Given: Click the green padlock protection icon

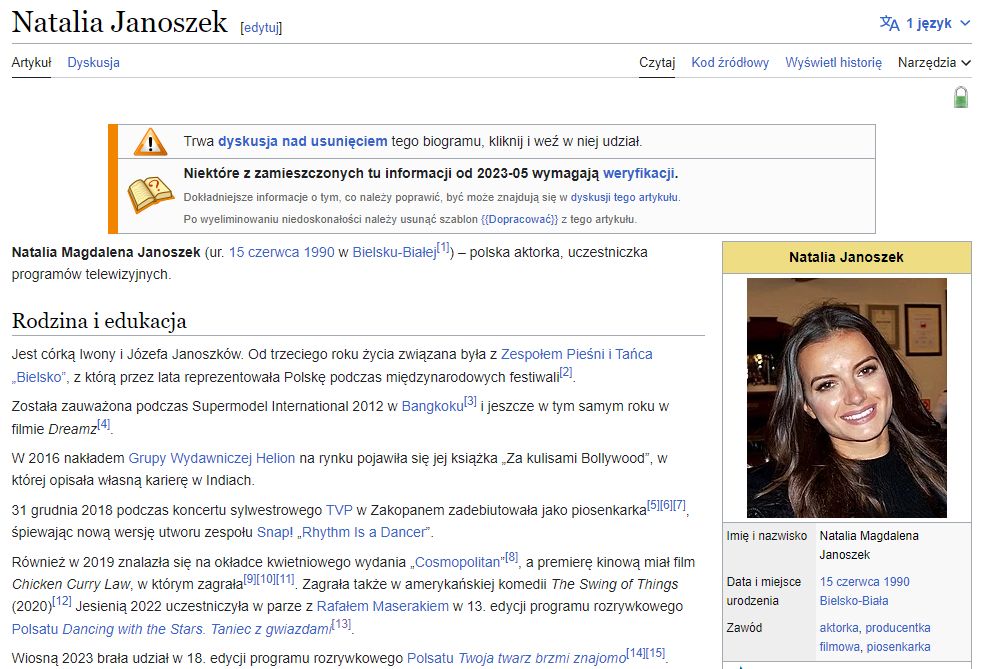Looking at the screenshot, I should tap(960, 96).
